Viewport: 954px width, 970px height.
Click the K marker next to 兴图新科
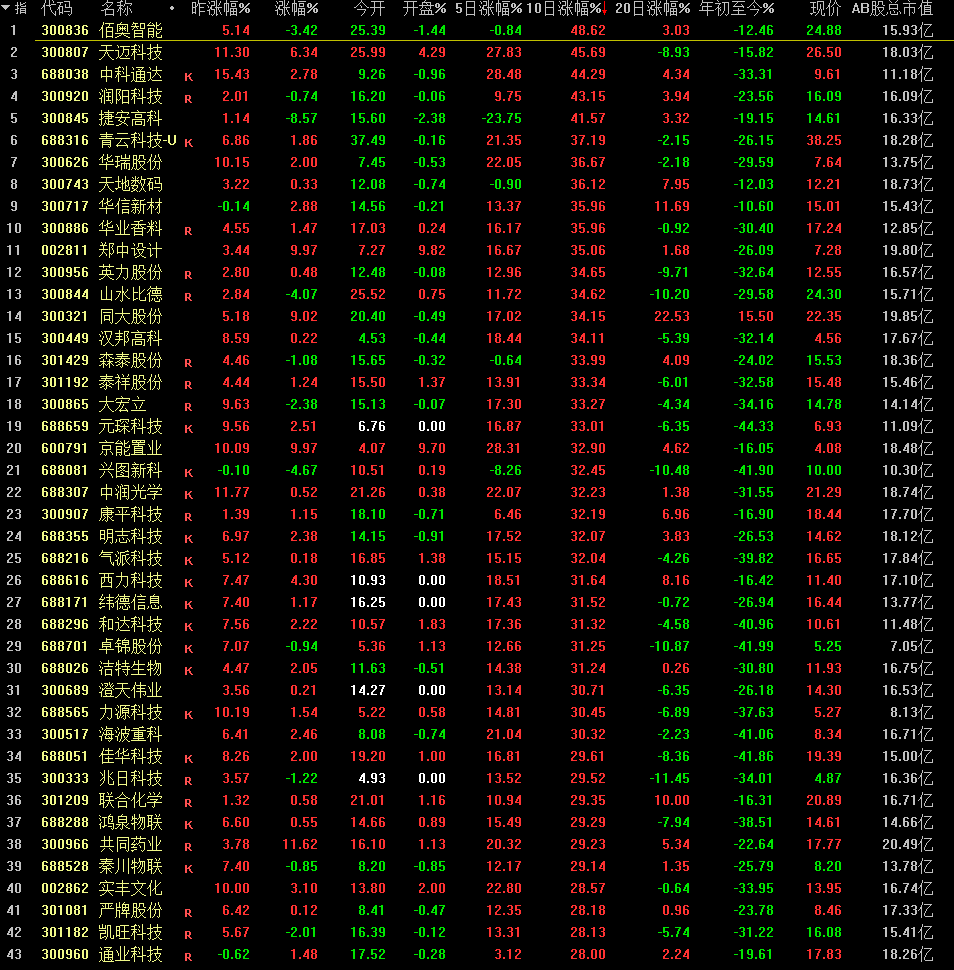[x=189, y=473]
